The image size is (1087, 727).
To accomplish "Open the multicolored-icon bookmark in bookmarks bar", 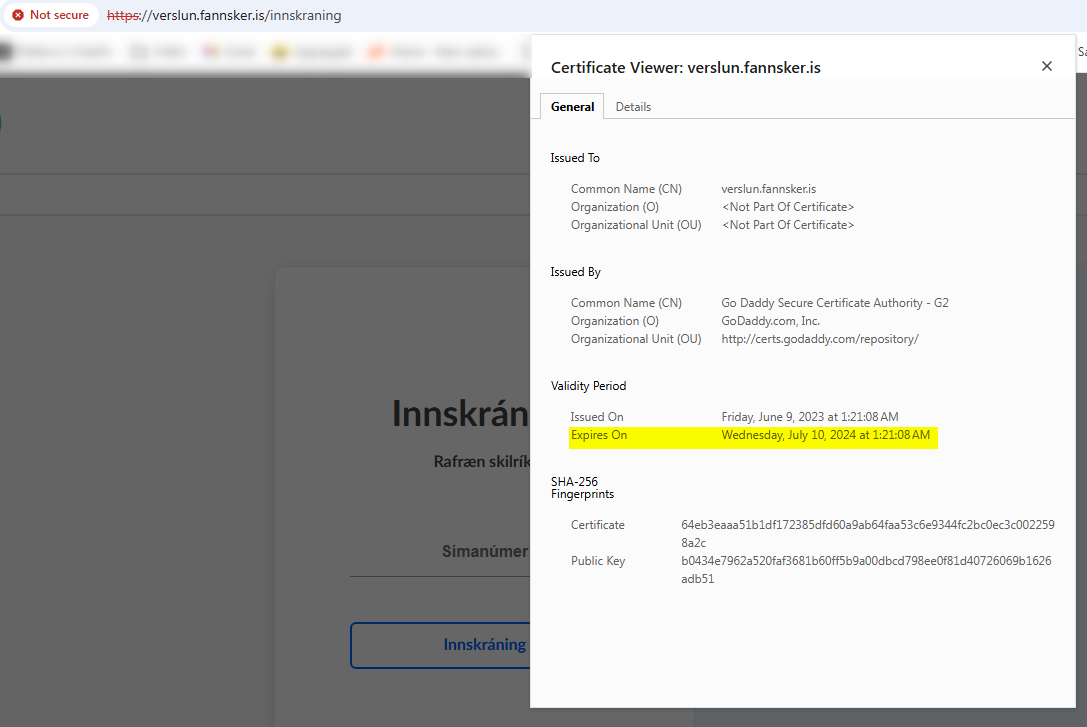I will click(211, 51).
